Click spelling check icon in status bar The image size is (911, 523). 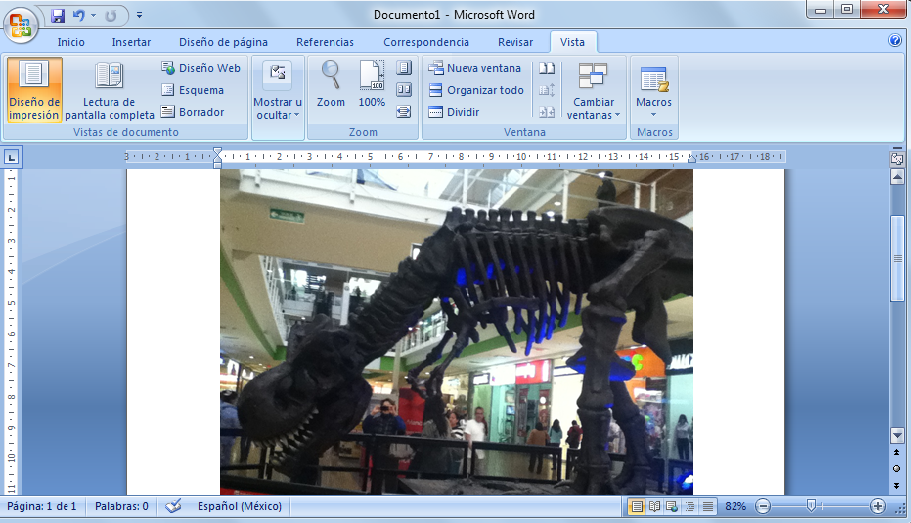[173, 506]
